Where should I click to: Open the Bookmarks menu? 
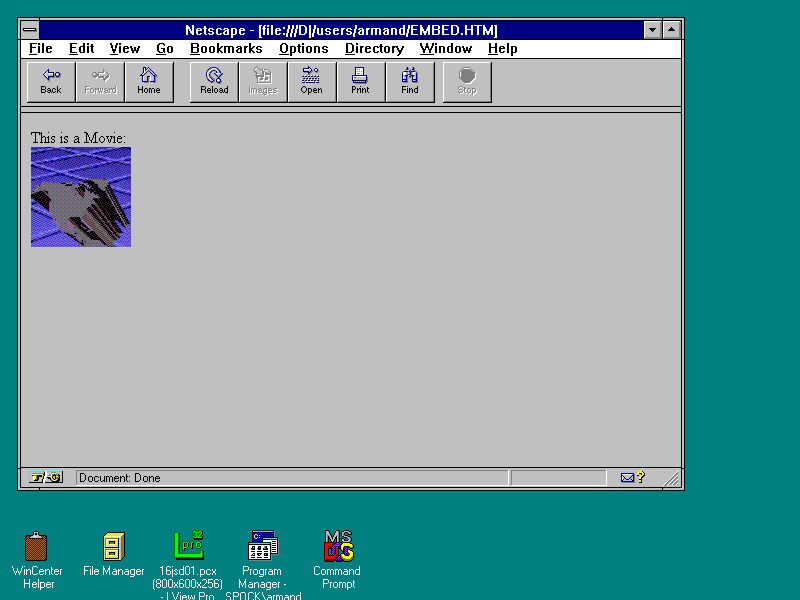[x=226, y=48]
